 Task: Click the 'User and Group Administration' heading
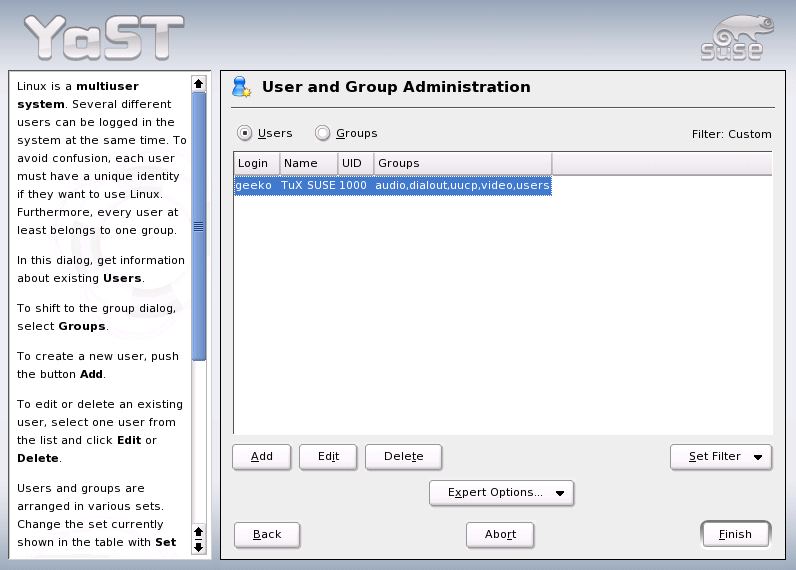(396, 87)
